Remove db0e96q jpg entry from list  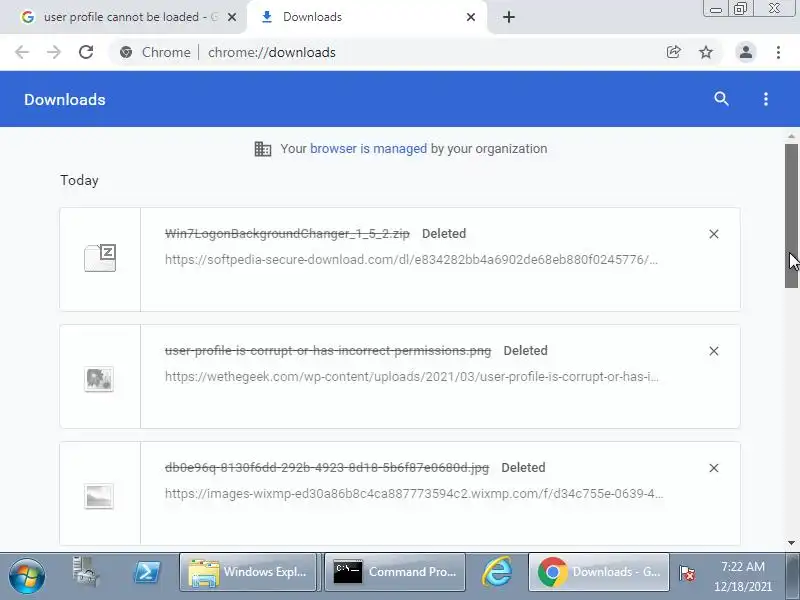tap(714, 468)
